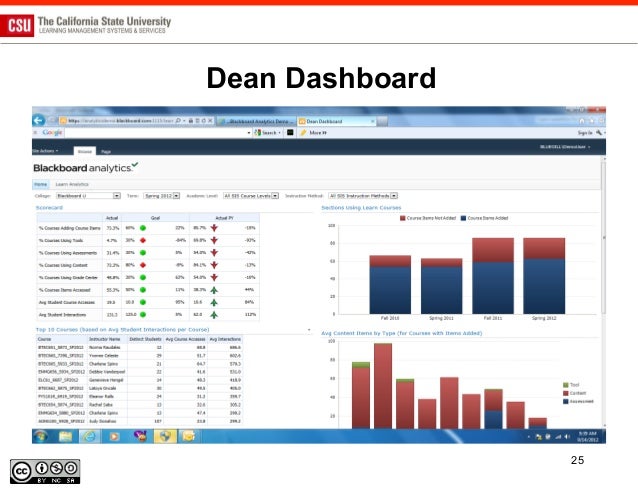Click the CSU red logo
This screenshot has height=493, width=638.
click(x=17, y=26)
